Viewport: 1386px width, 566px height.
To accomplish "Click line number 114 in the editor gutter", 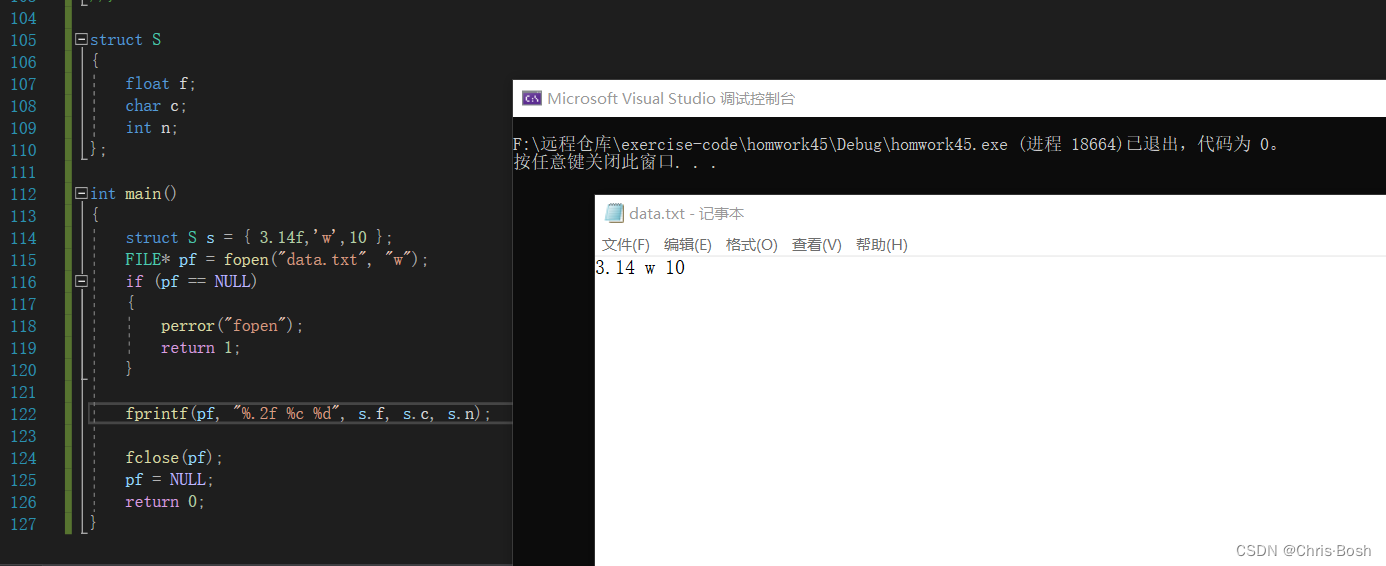I will (x=22, y=238).
